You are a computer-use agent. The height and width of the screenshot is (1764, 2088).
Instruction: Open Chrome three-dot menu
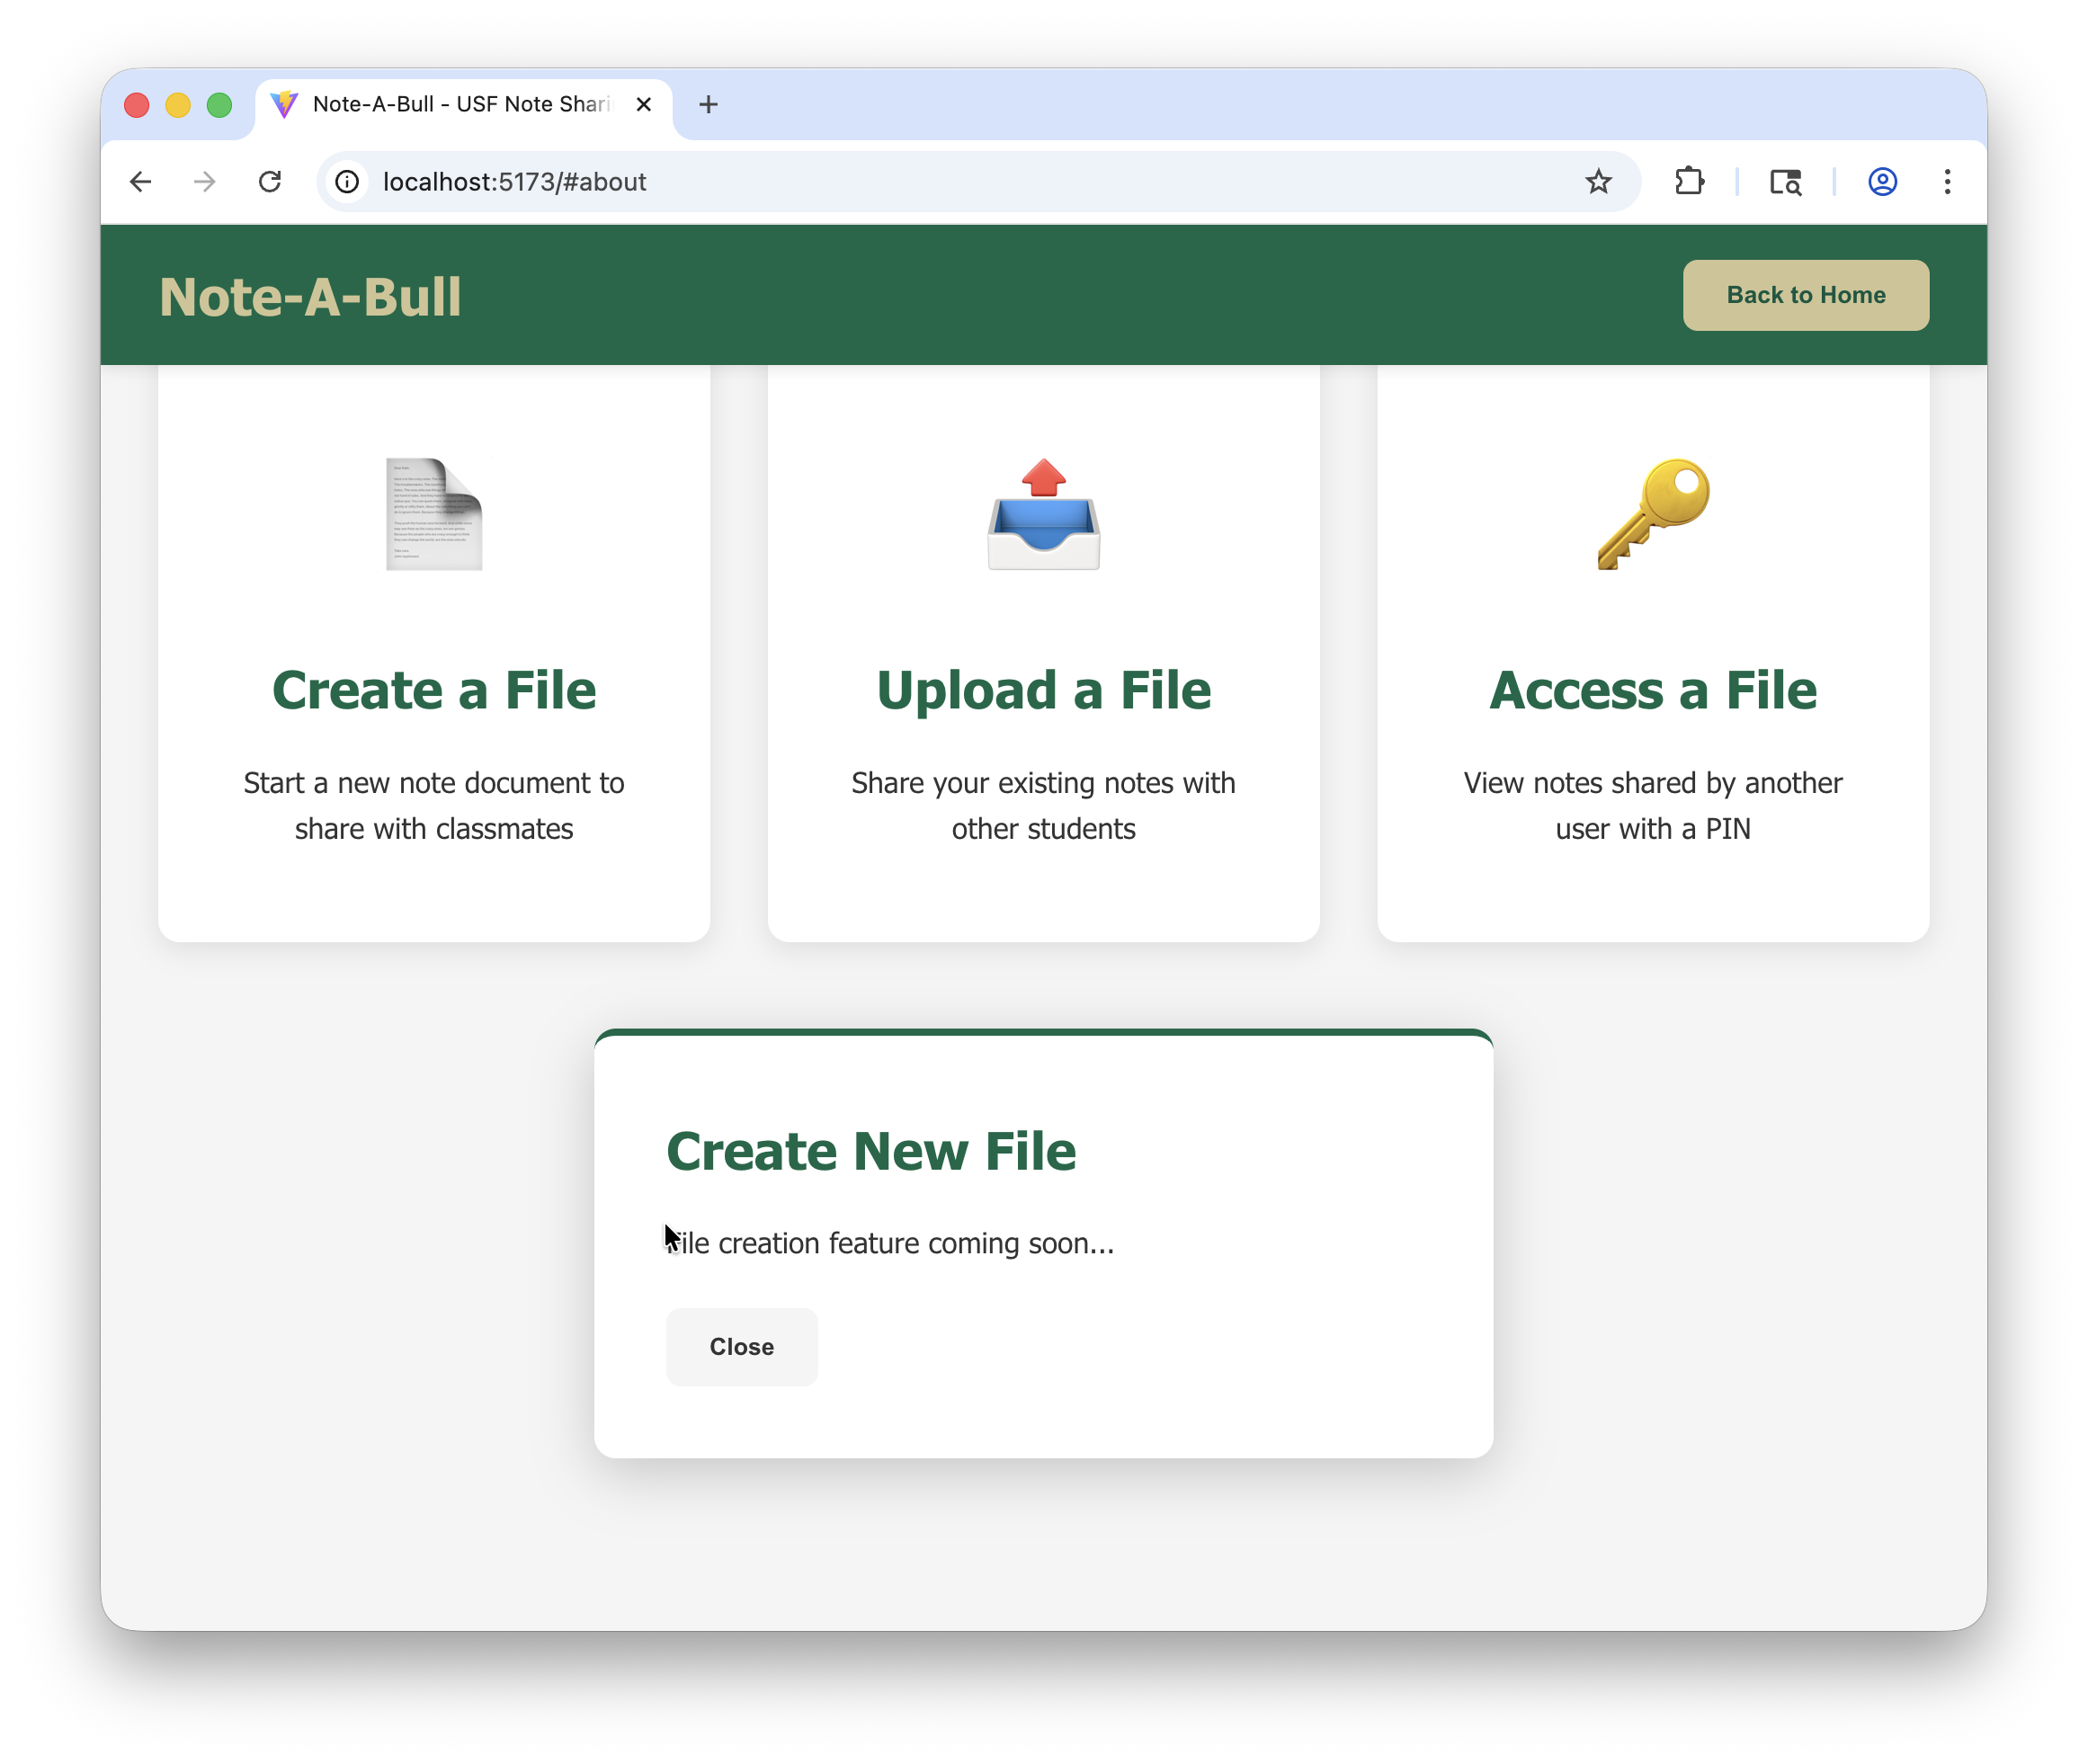click(1947, 182)
